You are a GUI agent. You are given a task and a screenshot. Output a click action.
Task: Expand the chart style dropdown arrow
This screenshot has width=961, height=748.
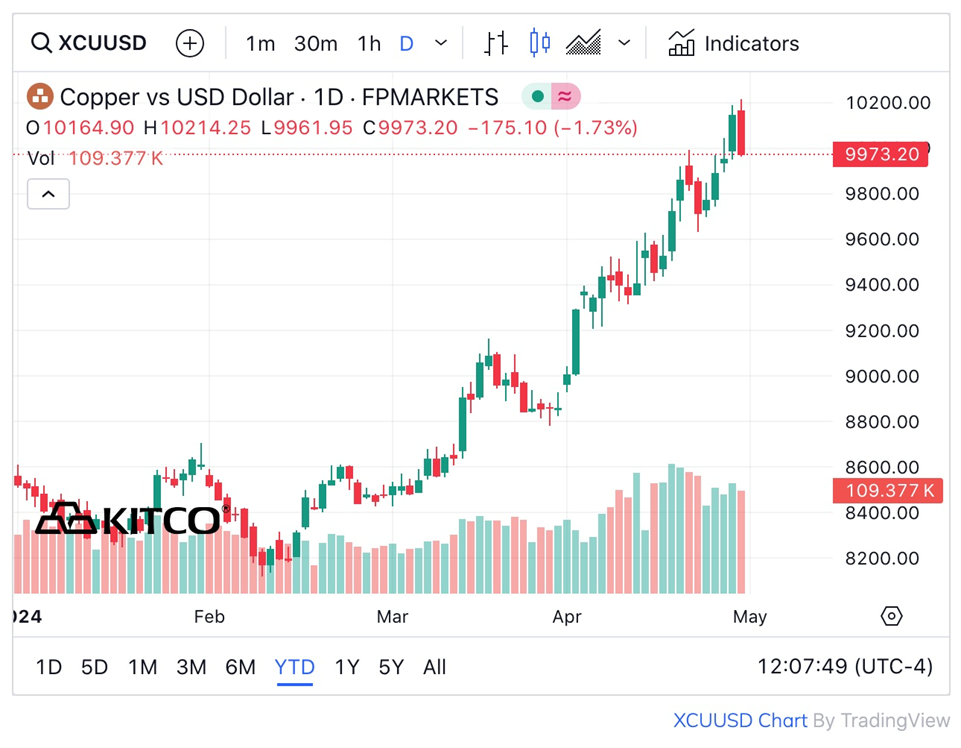625,43
